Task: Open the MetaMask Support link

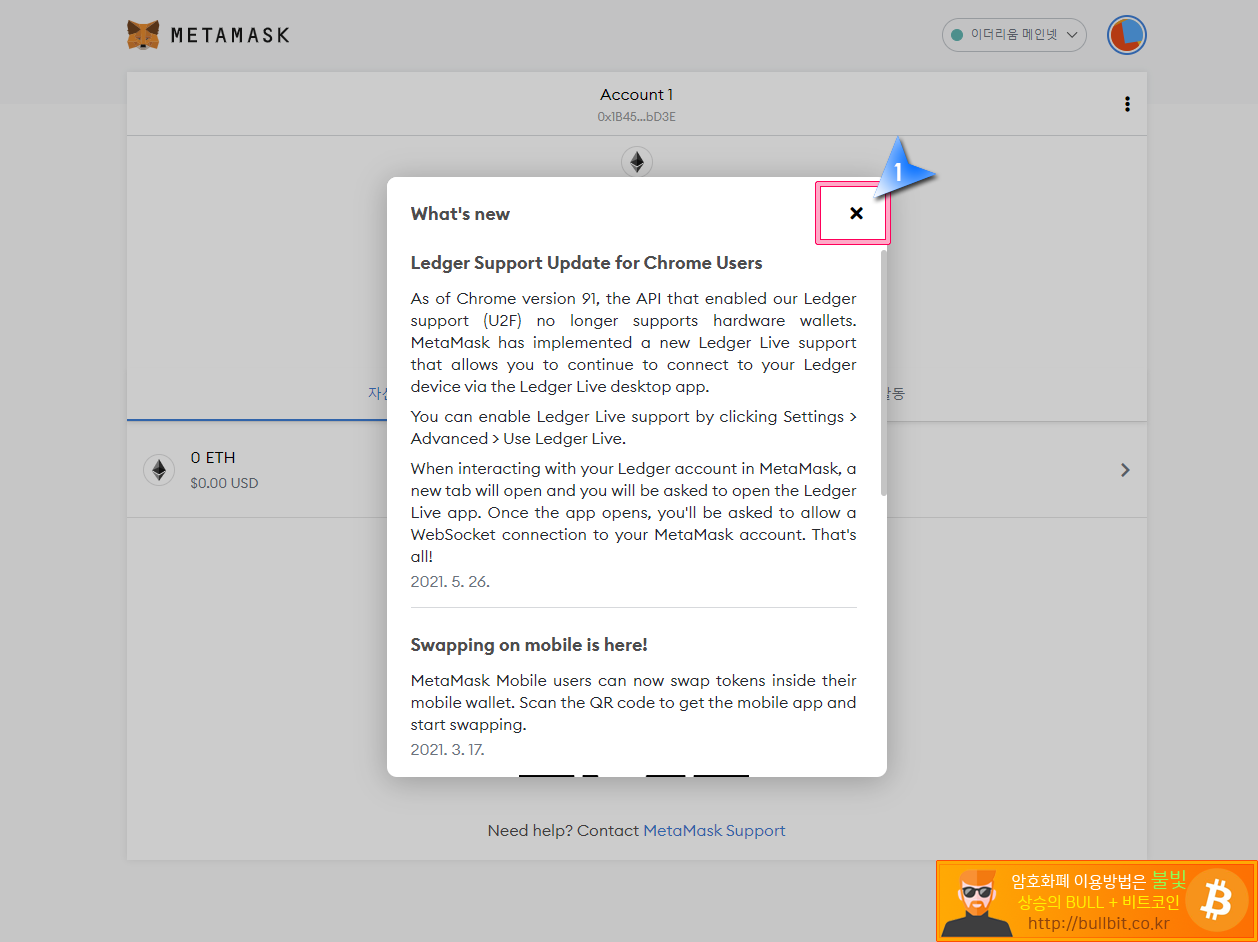Action: 714,831
